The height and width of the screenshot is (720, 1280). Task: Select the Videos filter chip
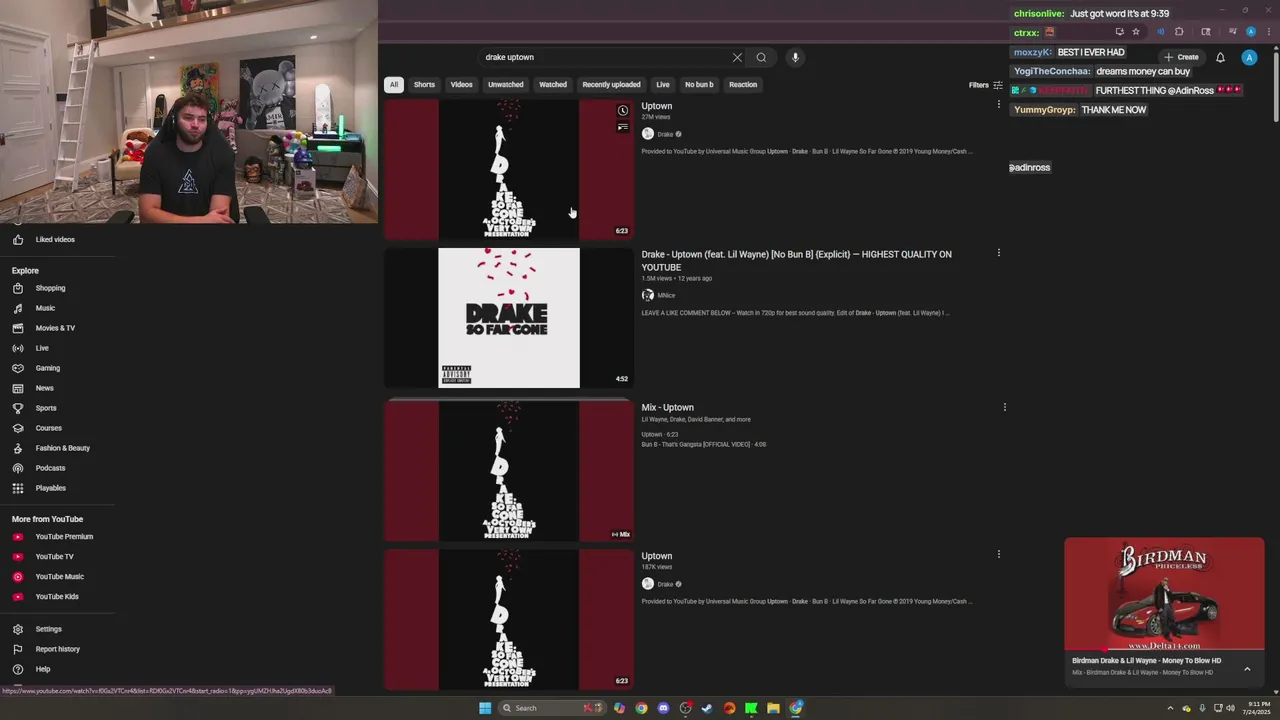coord(461,85)
